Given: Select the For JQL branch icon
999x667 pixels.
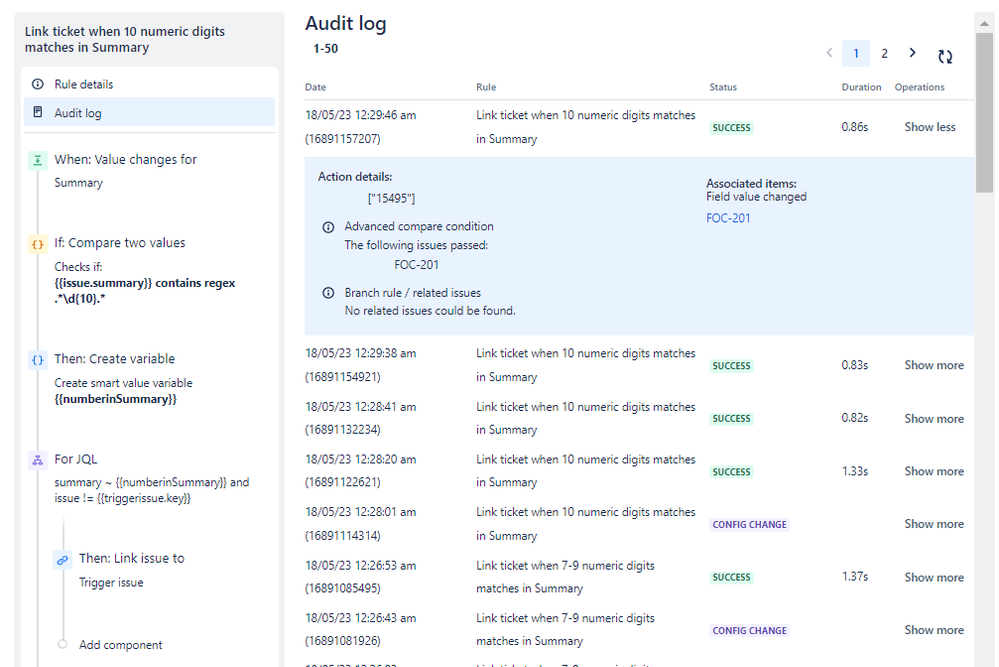Looking at the screenshot, I should [x=38, y=460].
